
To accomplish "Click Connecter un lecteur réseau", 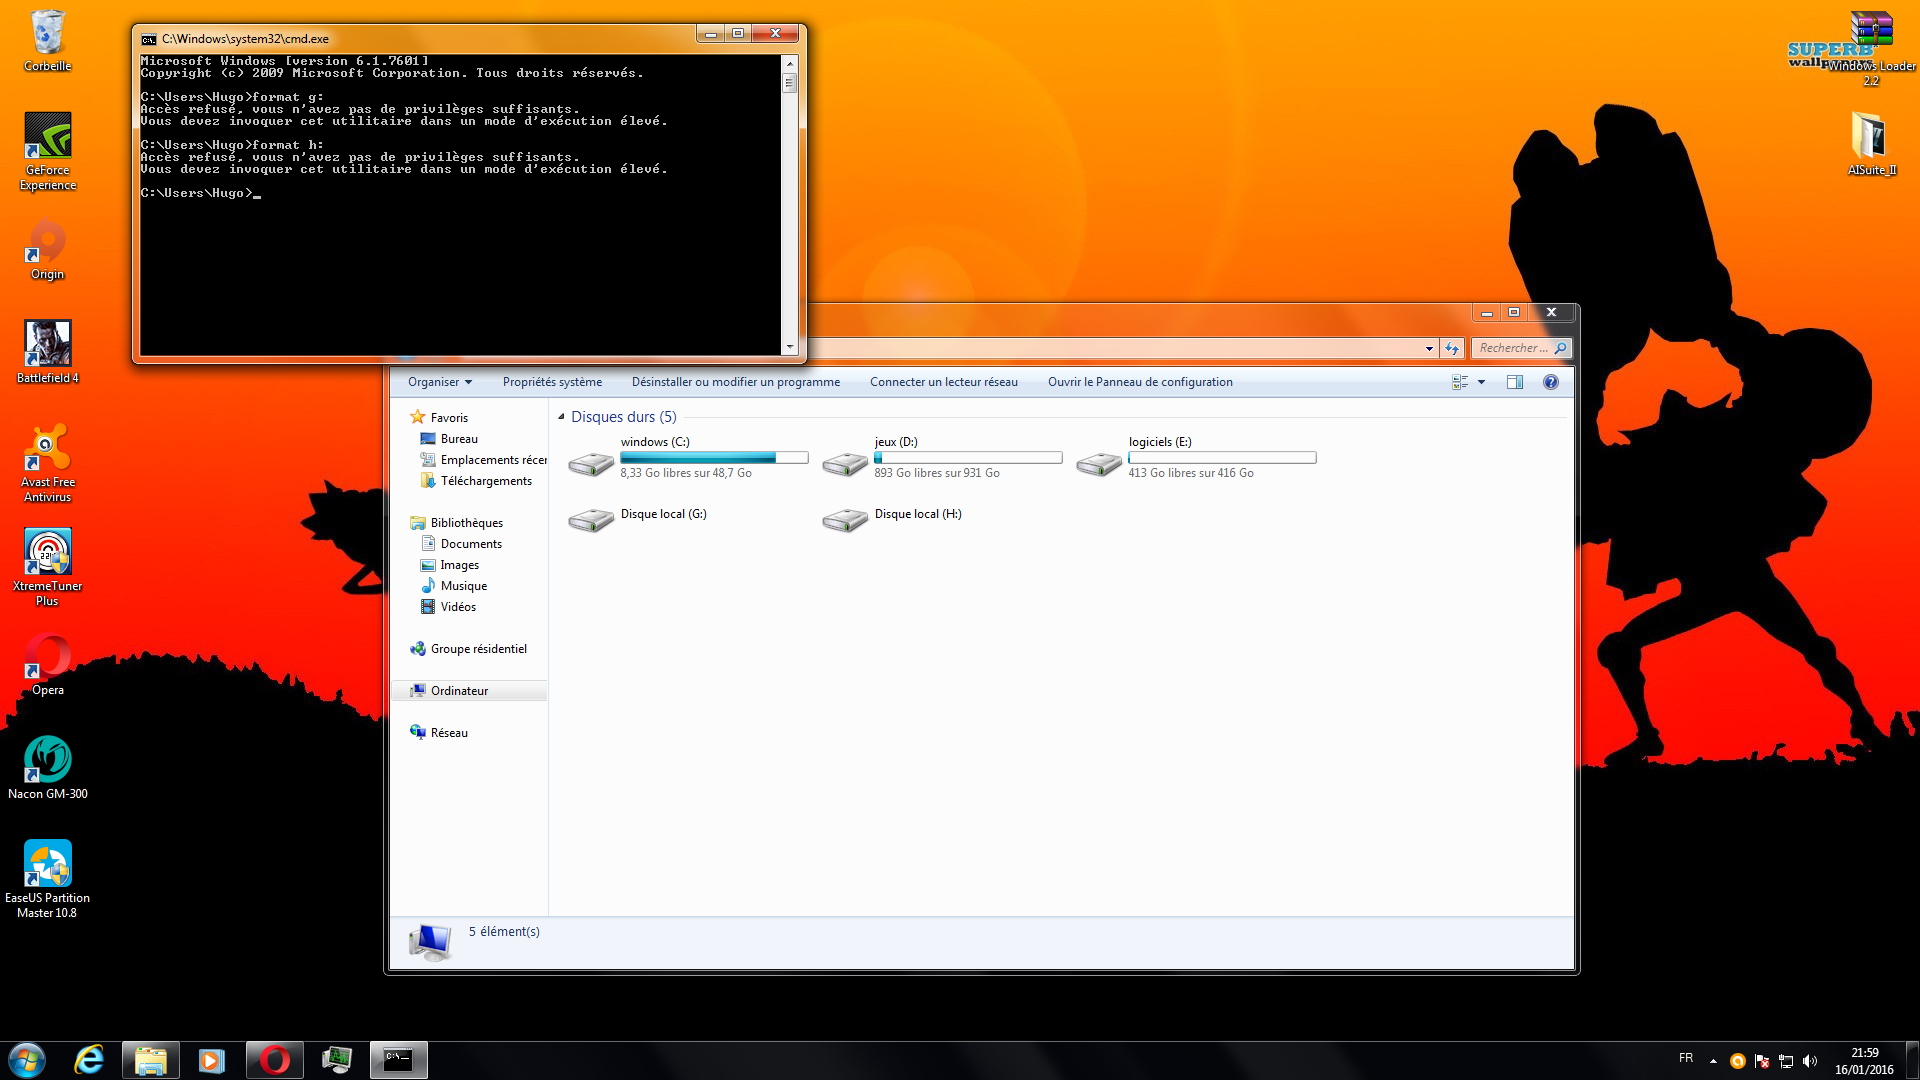I will click(x=943, y=382).
